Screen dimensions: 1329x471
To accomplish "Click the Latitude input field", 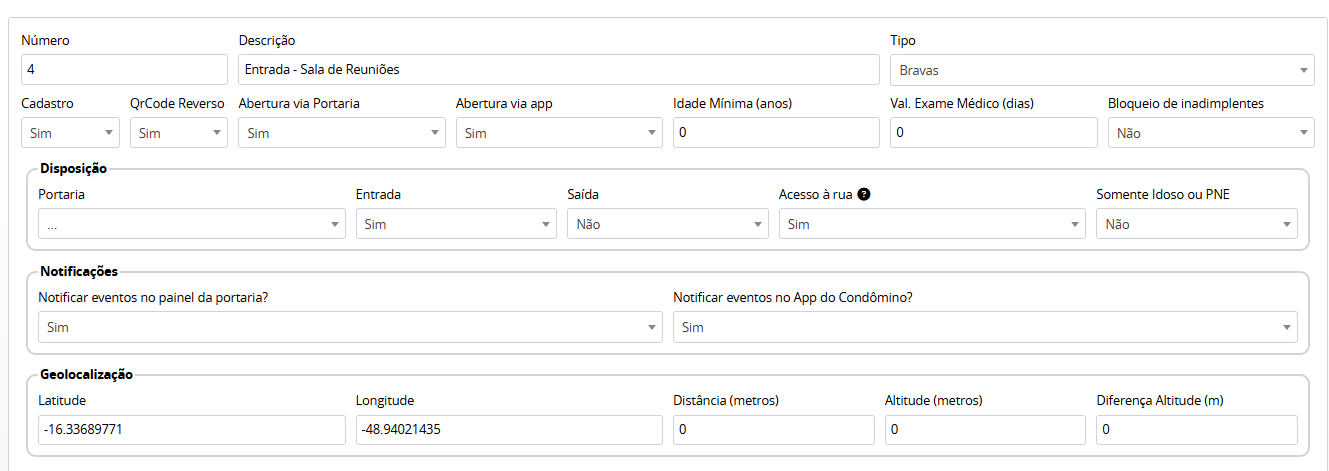I will point(191,430).
